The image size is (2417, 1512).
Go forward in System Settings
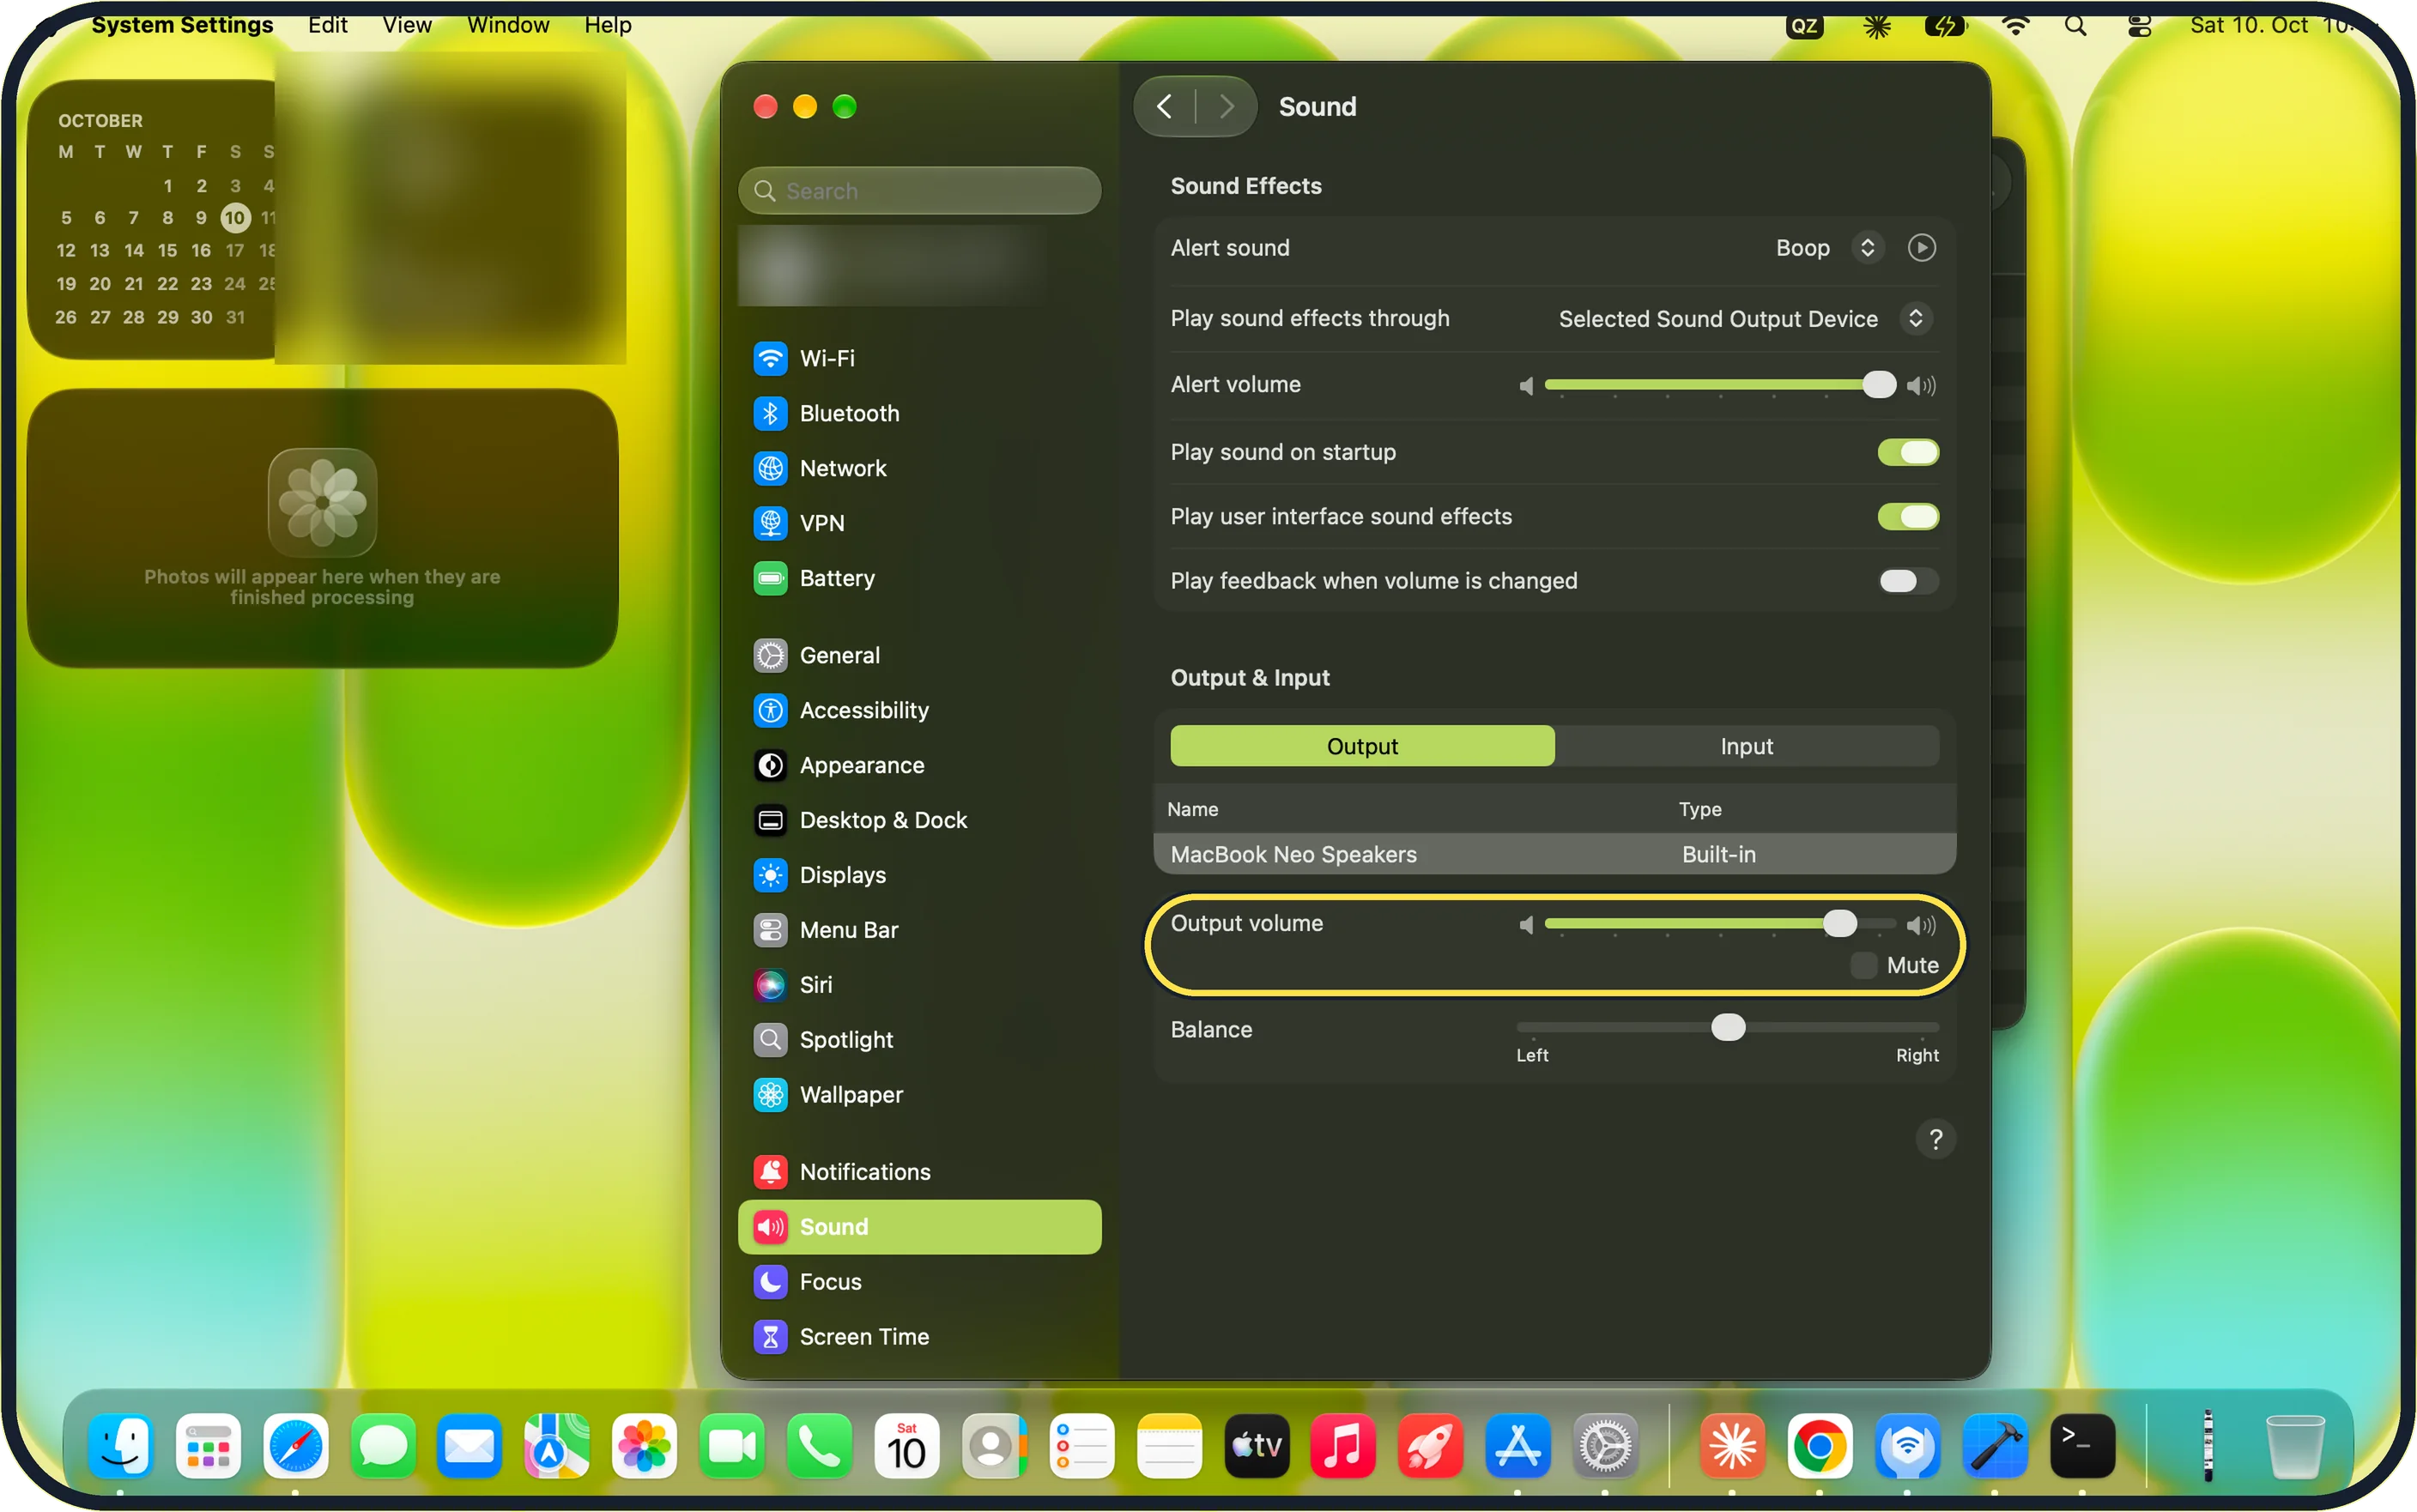[x=1227, y=107]
